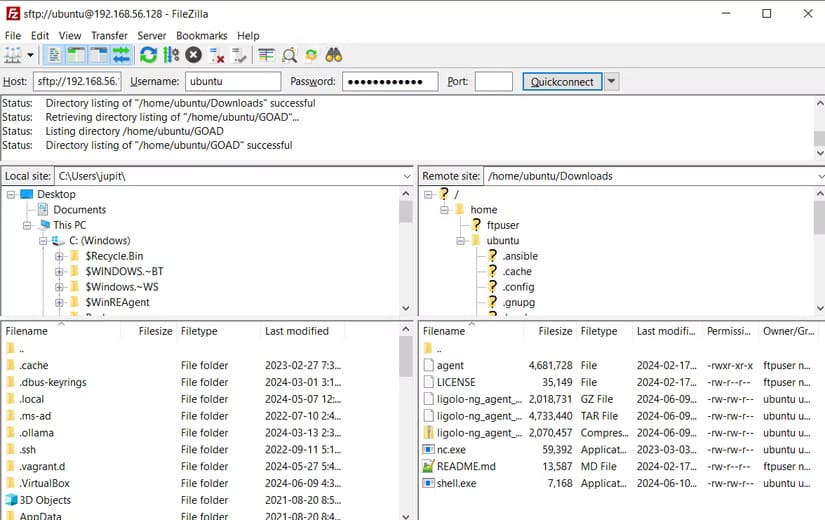
Task: Select shell.exe in the remote file list
Action: 456,483
